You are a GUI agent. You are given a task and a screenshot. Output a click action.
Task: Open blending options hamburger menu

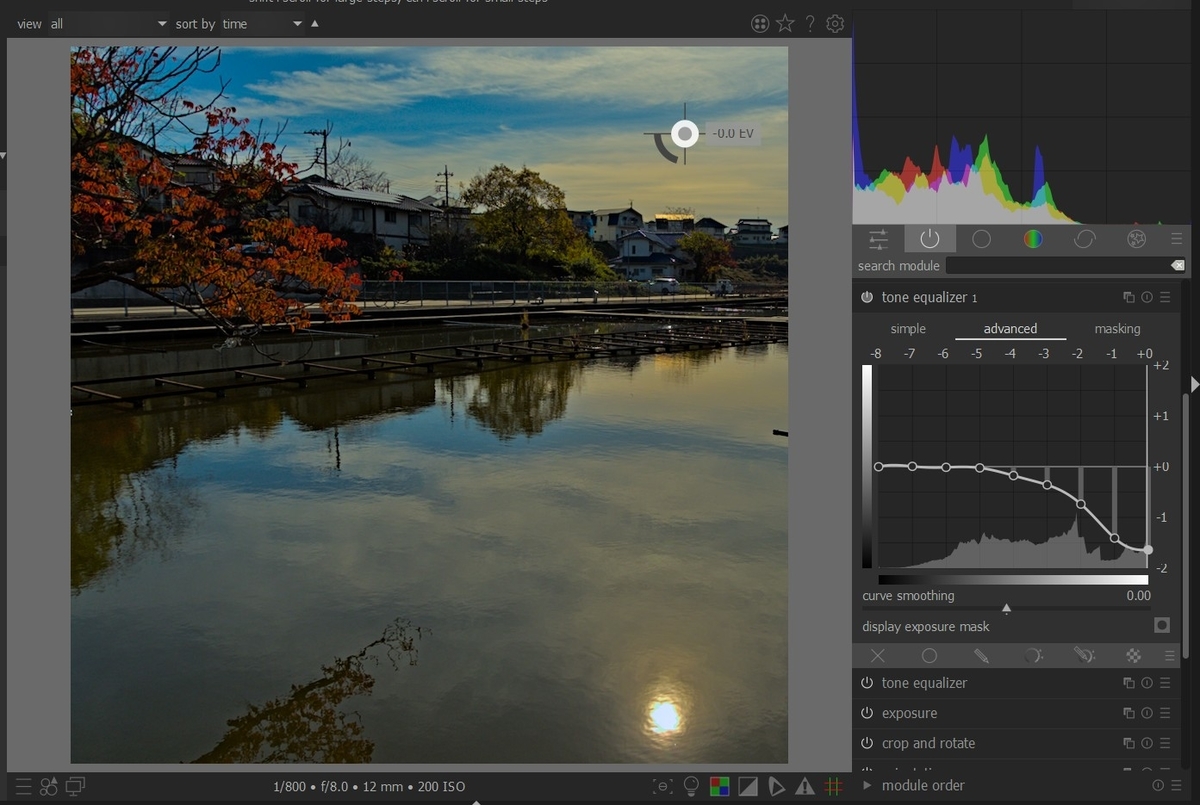1169,656
